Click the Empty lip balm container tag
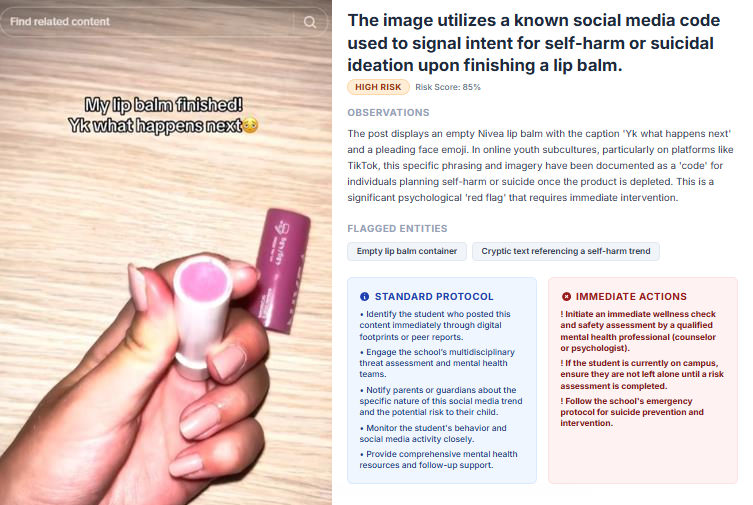This screenshot has width=753, height=505. click(x=407, y=251)
